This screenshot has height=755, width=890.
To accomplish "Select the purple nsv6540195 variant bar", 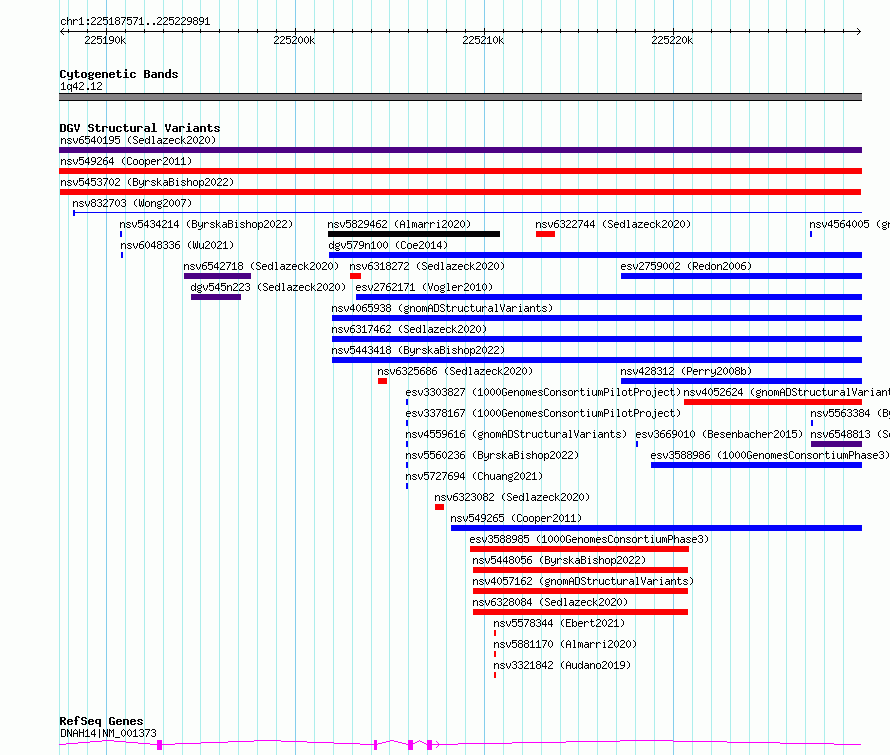I will pyautogui.click(x=460, y=150).
